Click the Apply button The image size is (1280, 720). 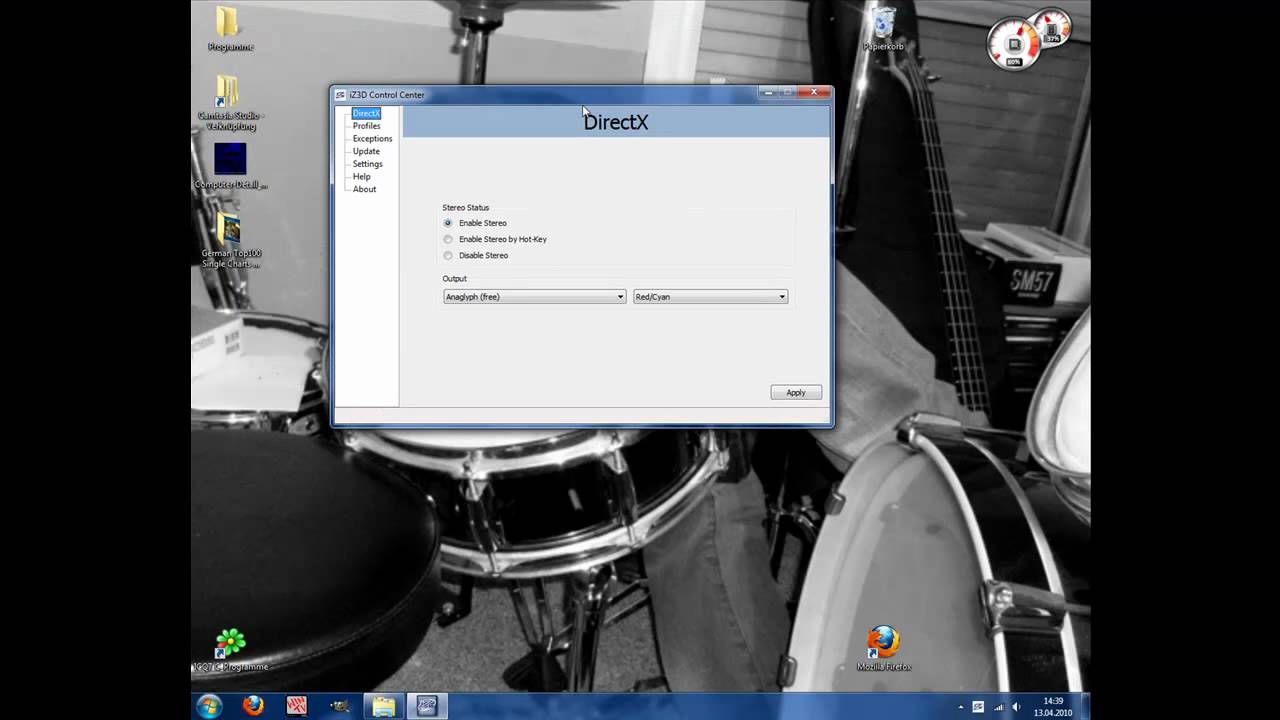pos(796,392)
